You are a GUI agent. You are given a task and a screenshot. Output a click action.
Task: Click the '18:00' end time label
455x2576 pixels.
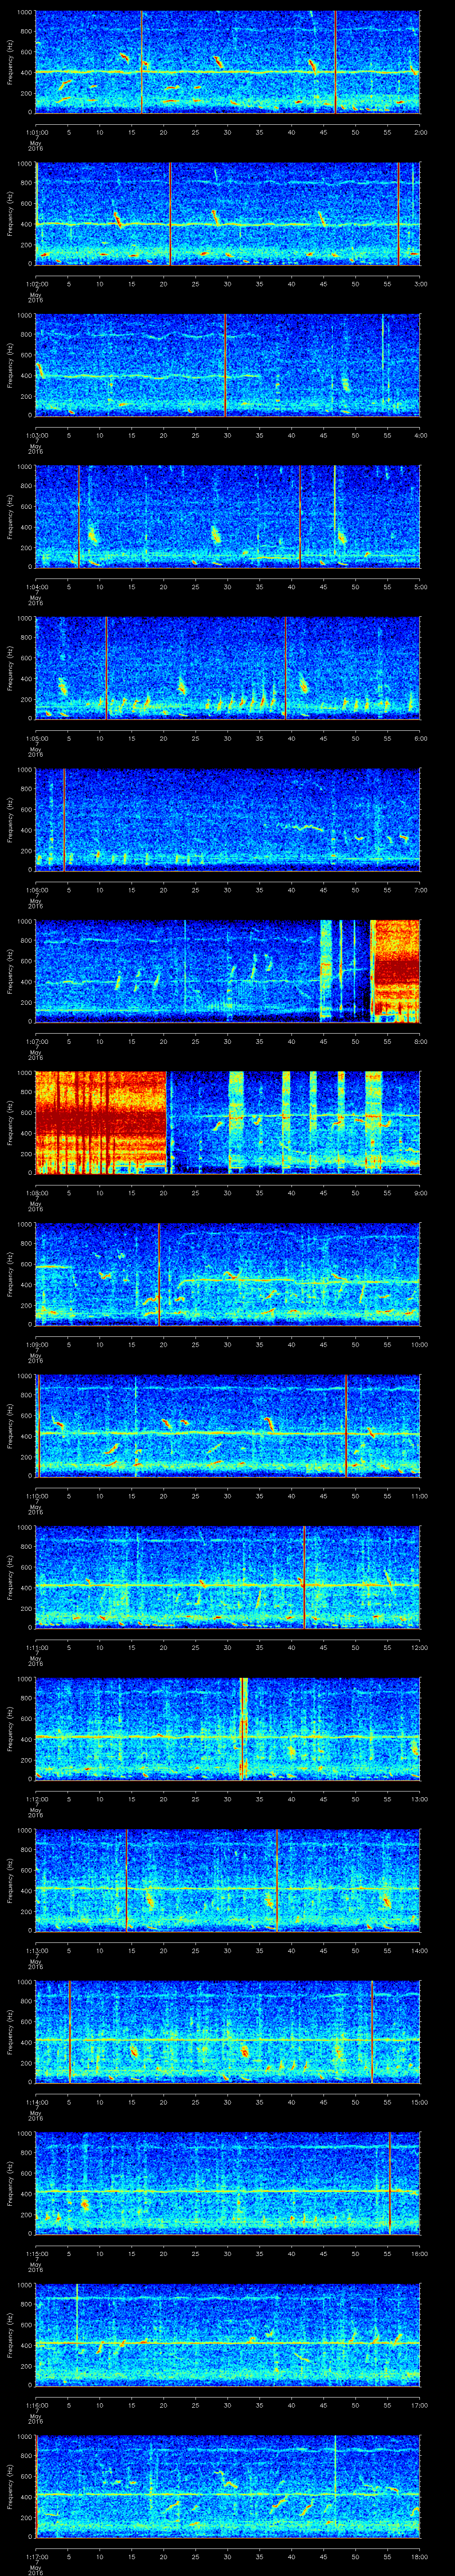419,2556
